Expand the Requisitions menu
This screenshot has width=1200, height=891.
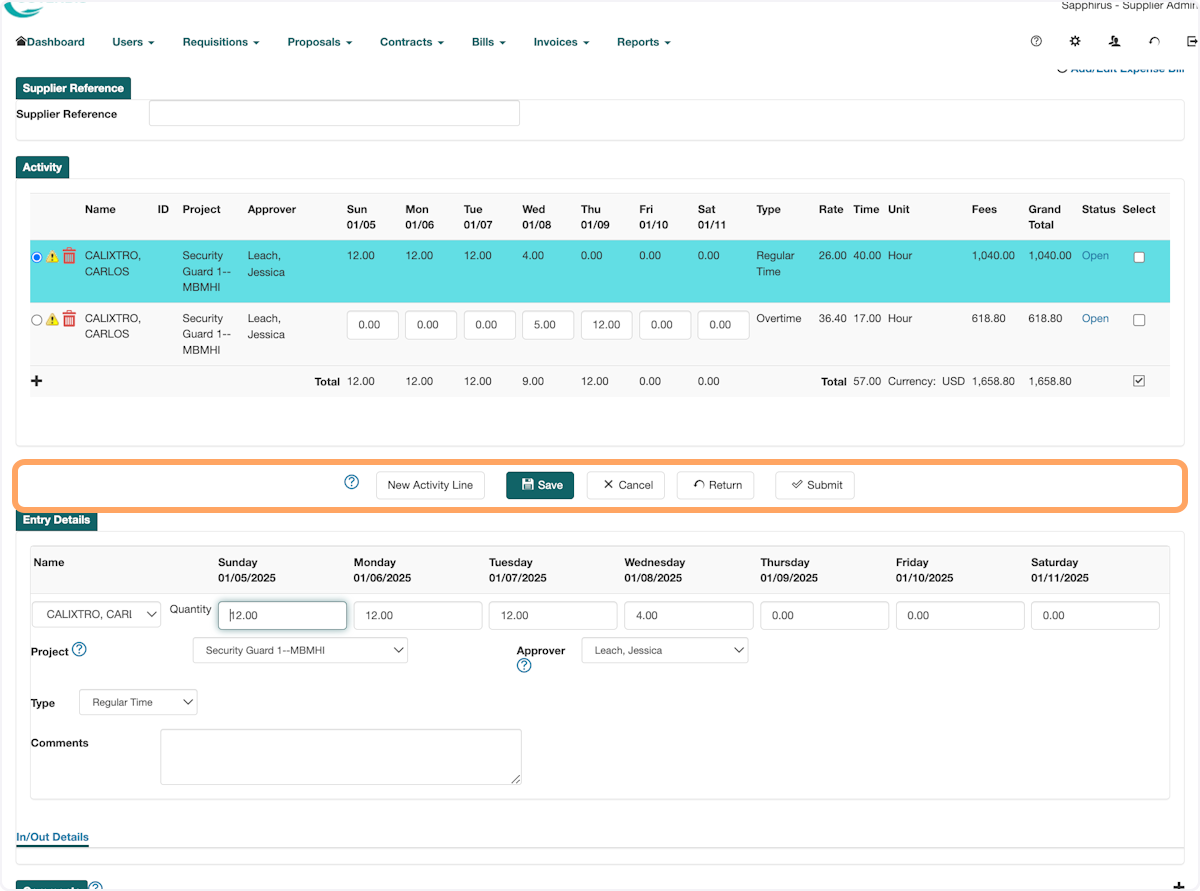pos(221,42)
